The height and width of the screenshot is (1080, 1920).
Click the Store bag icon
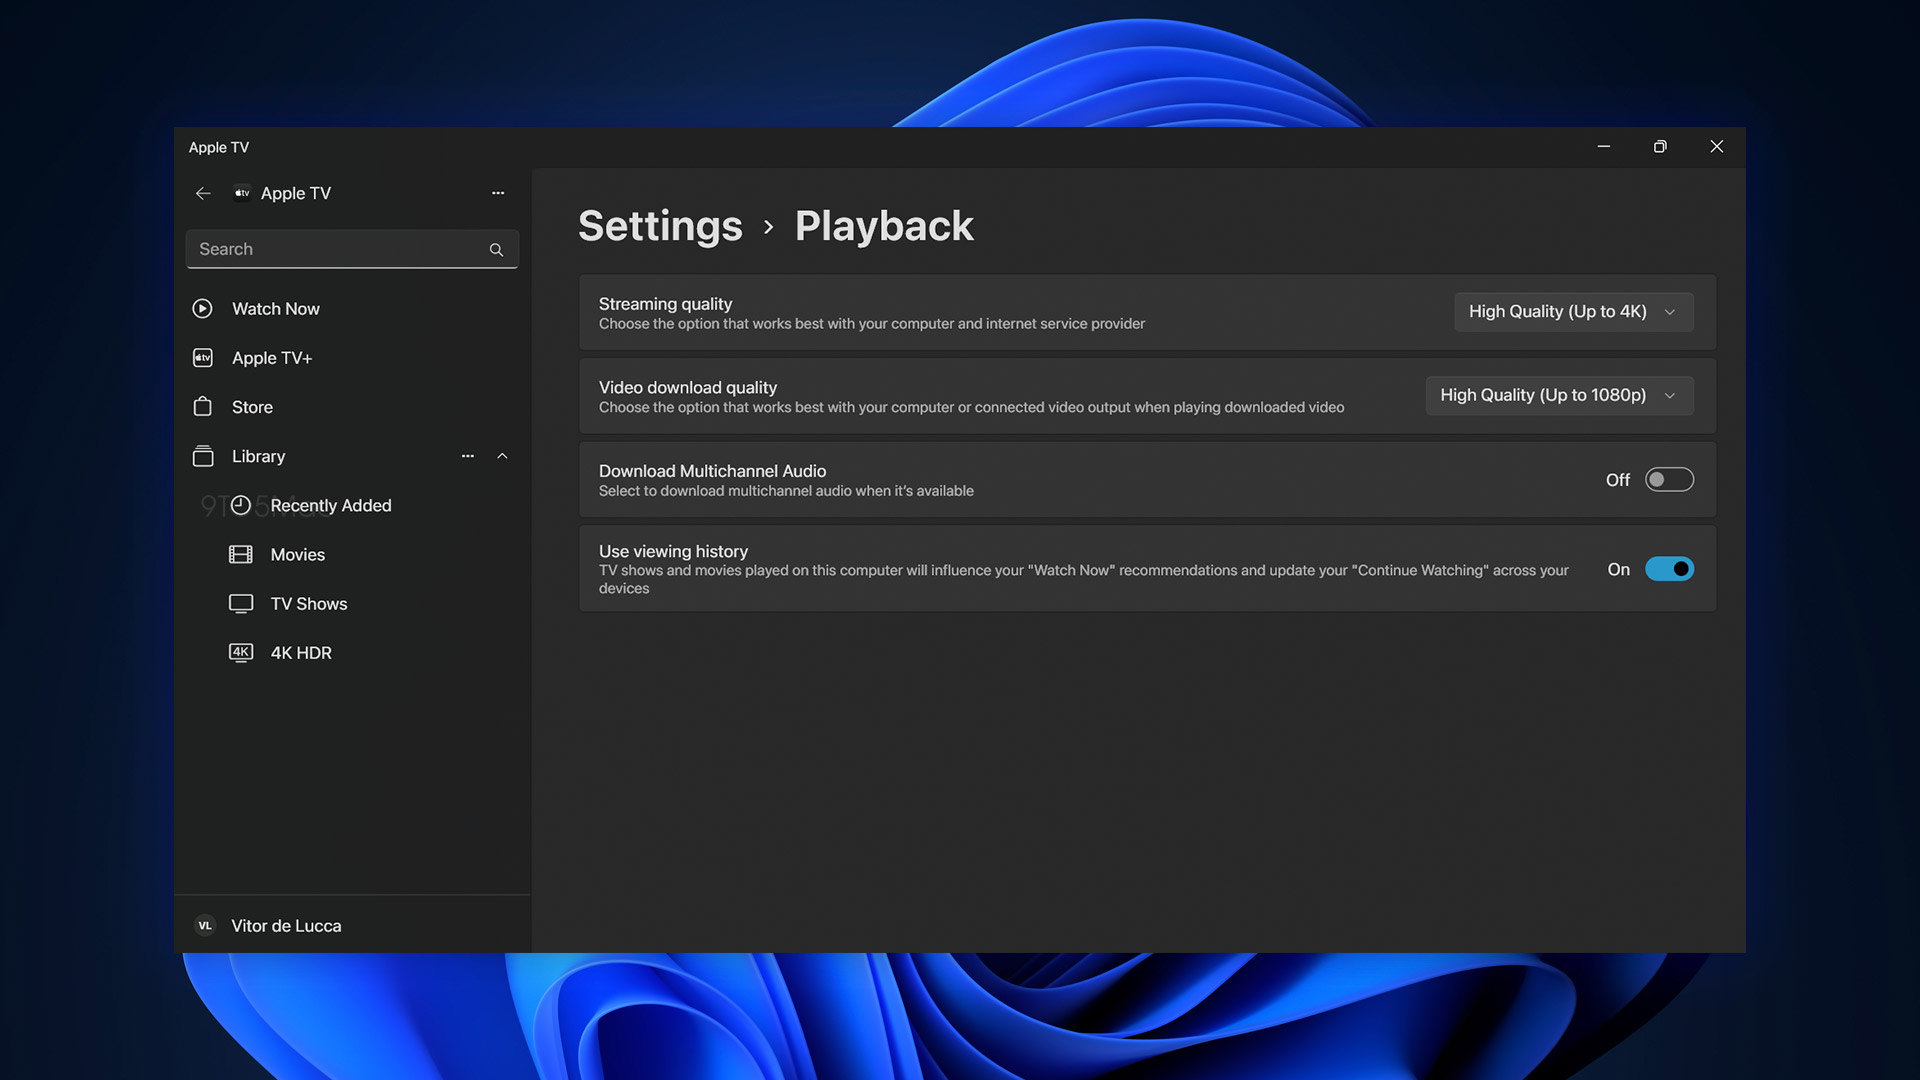click(203, 406)
